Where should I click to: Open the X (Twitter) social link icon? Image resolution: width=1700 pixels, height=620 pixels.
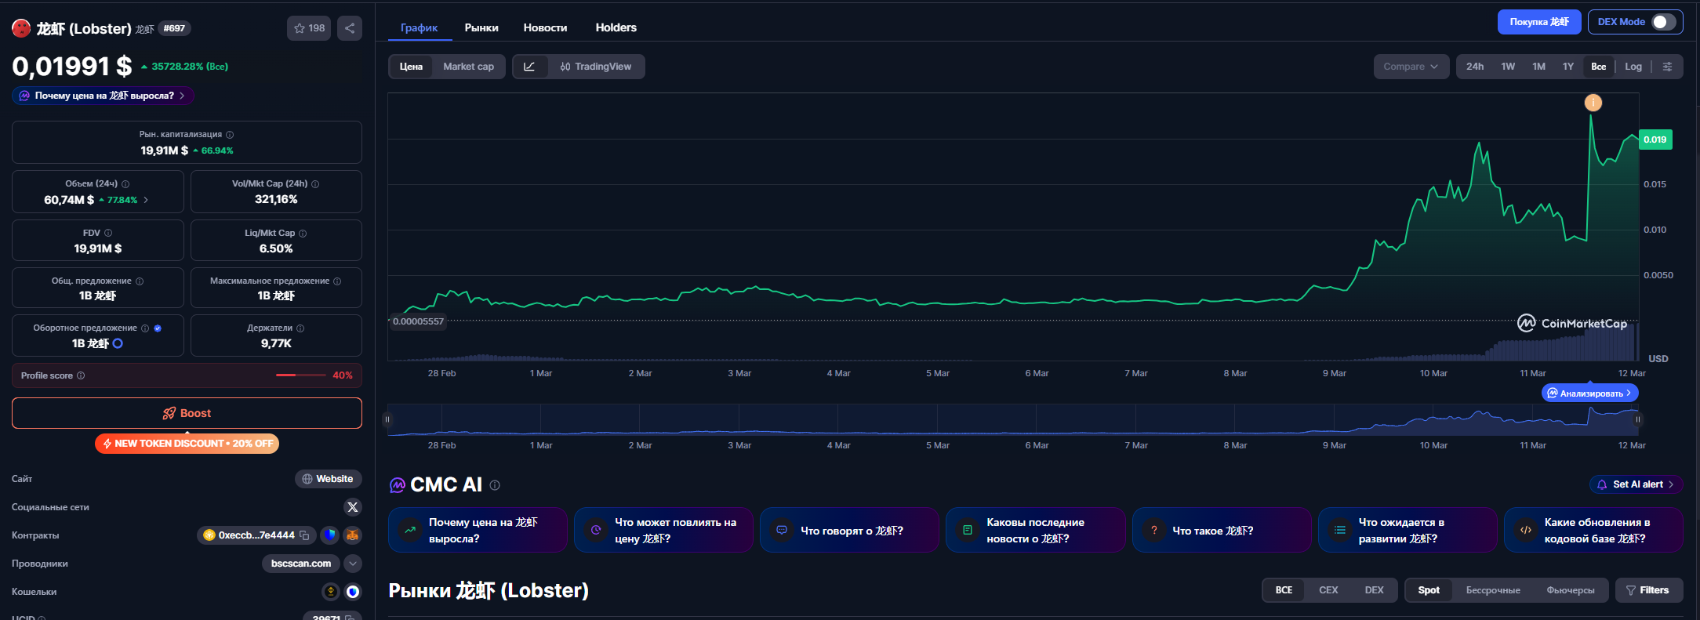click(x=352, y=507)
